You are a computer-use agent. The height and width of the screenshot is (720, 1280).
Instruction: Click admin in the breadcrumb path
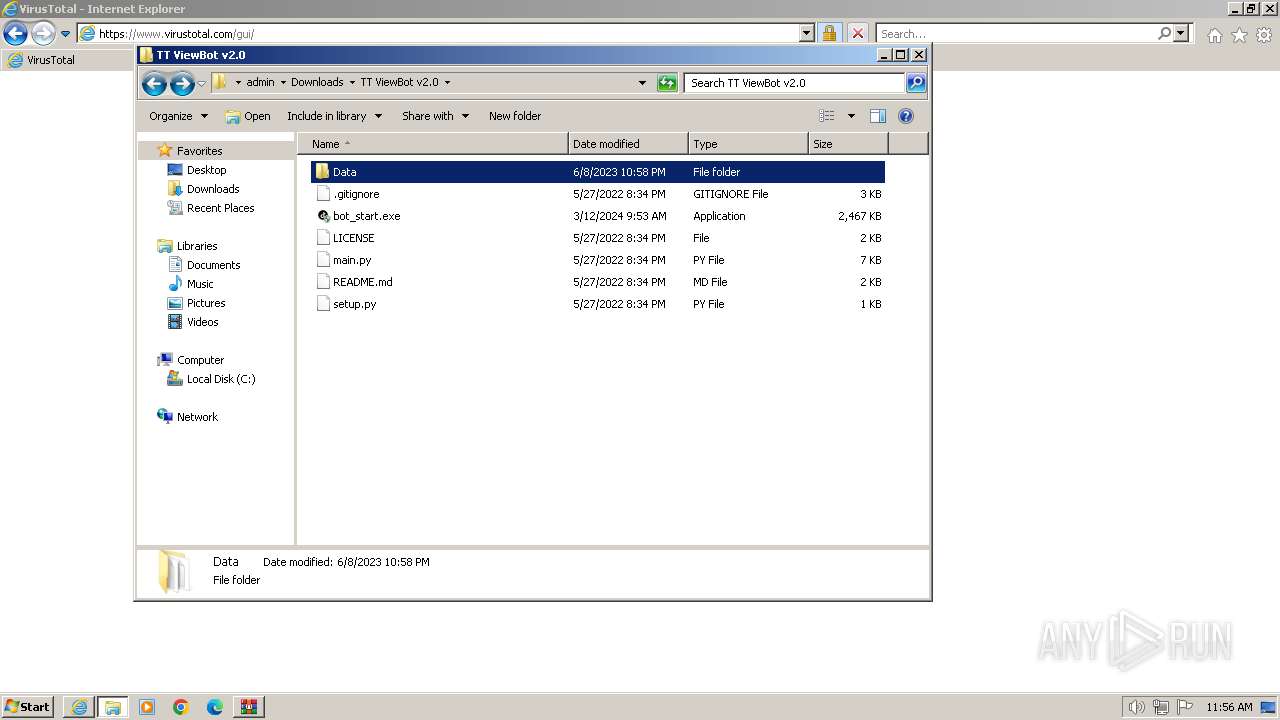(x=260, y=83)
